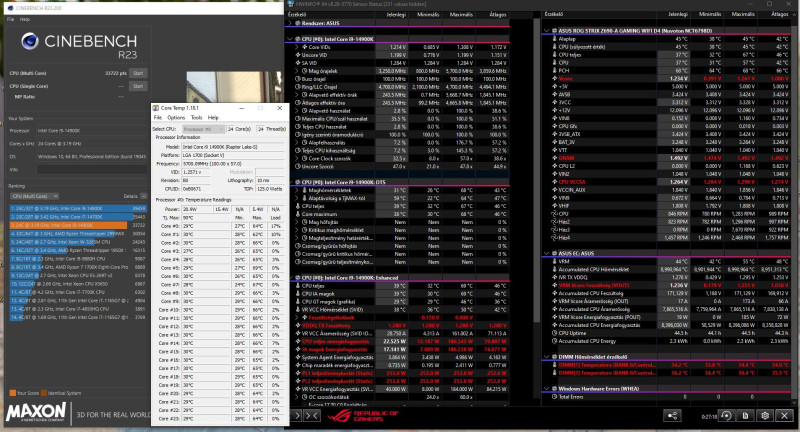Start the CPU (Multi Core) benchmark
The width and height of the screenshot is (800, 432).
[138, 73]
